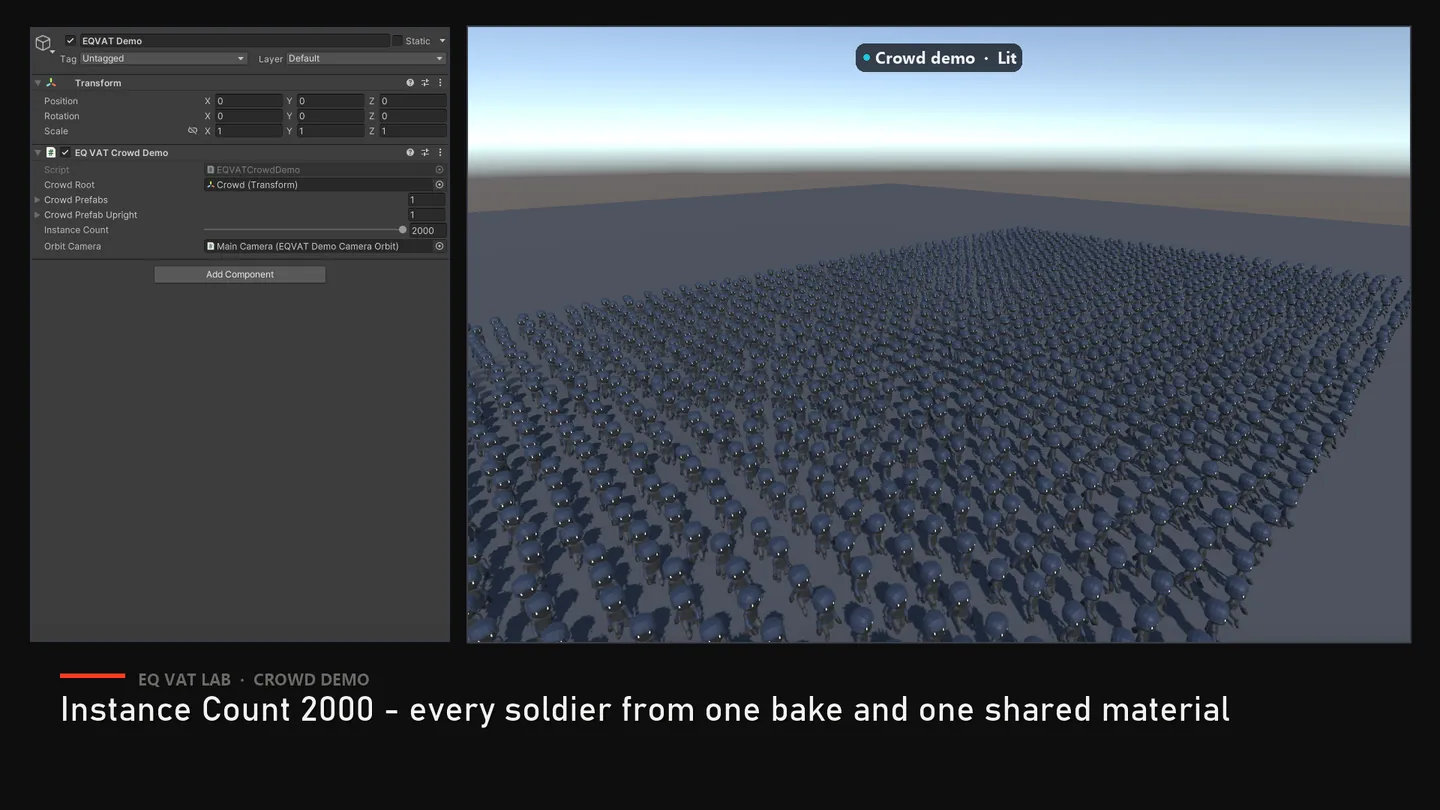Open the EQ VAT Crowd Demo three-dot menu

click(x=440, y=153)
